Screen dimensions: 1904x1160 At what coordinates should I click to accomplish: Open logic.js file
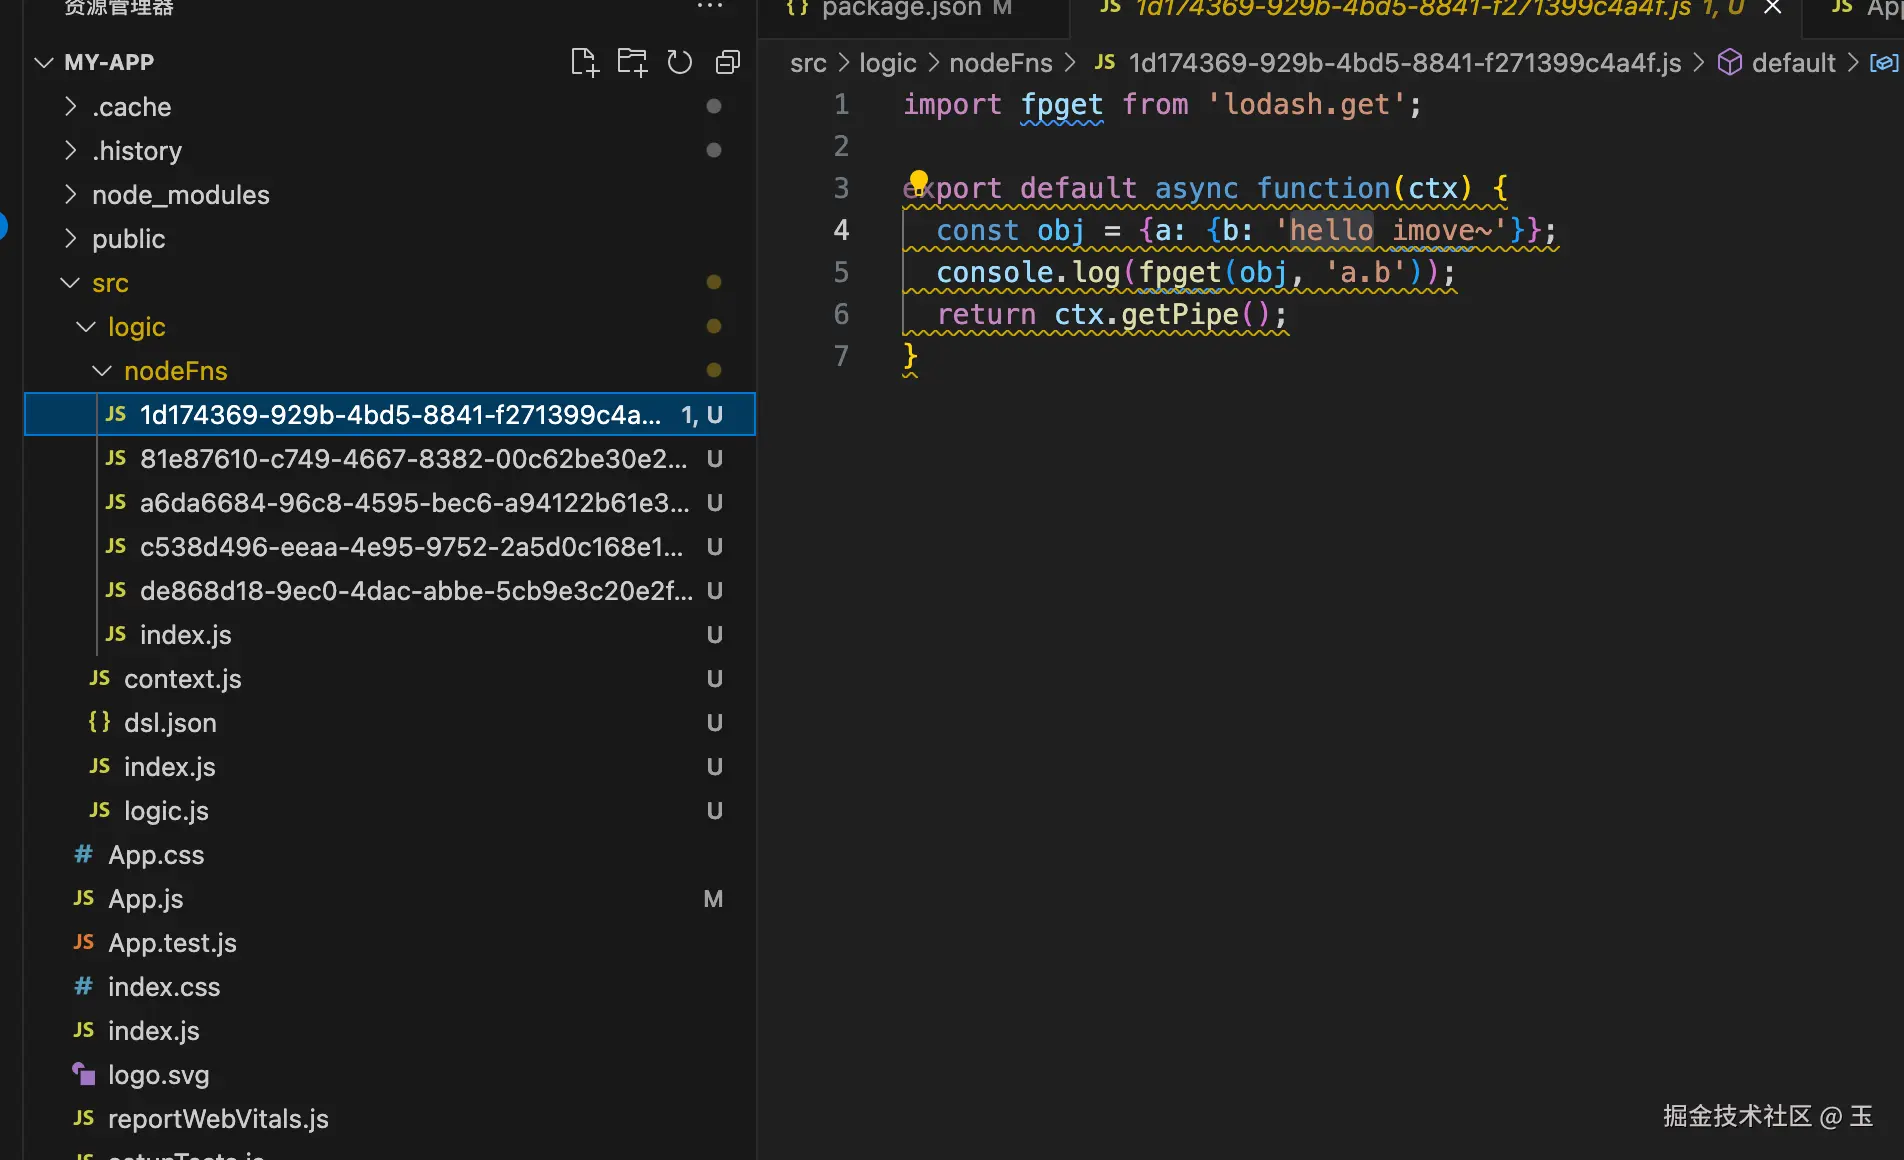coord(390,811)
